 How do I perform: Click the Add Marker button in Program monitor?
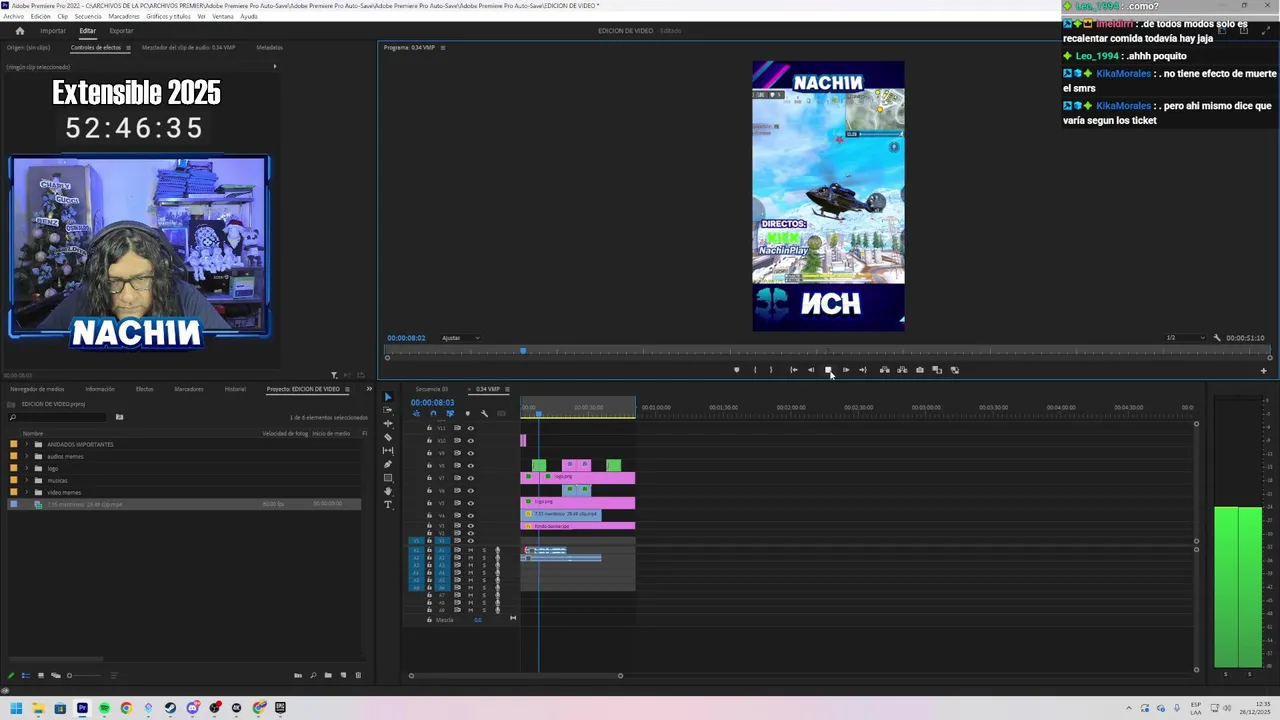(x=737, y=370)
